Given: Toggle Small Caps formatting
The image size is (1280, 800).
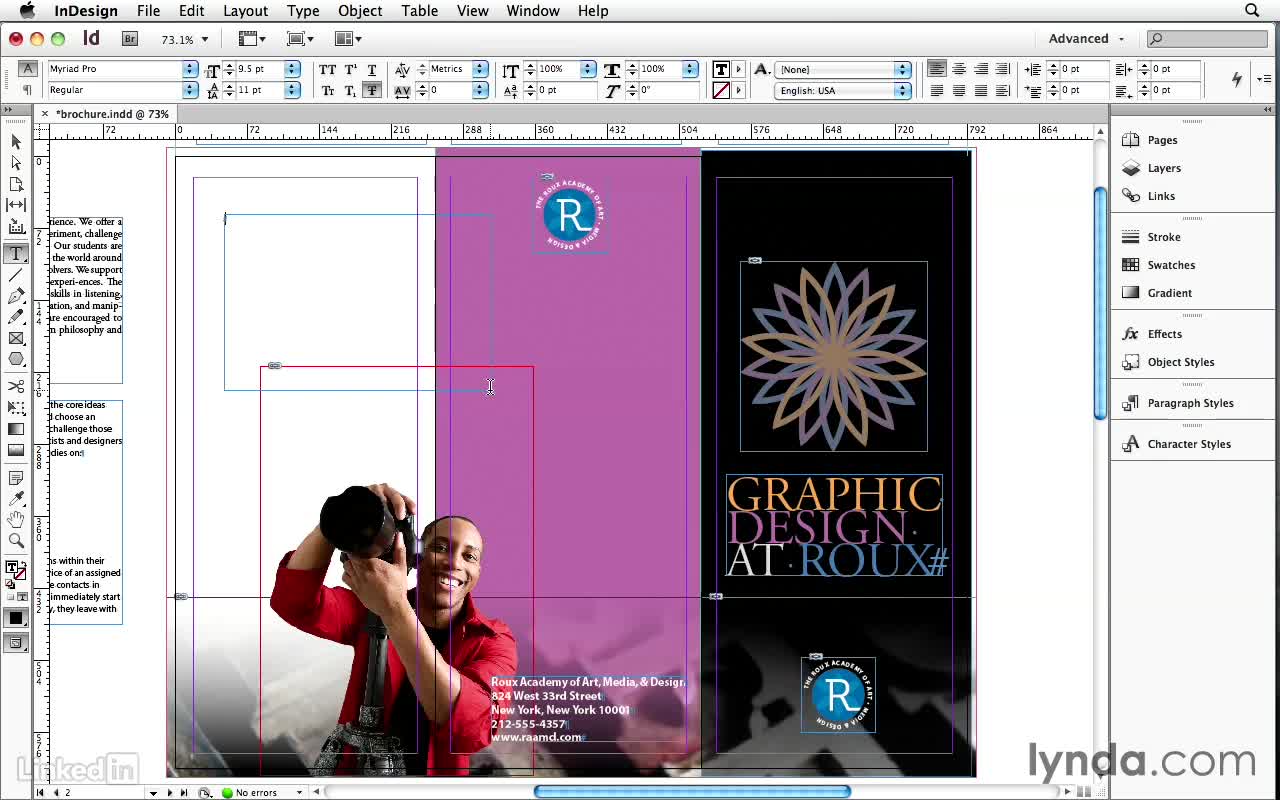Looking at the screenshot, I should pyautogui.click(x=327, y=90).
